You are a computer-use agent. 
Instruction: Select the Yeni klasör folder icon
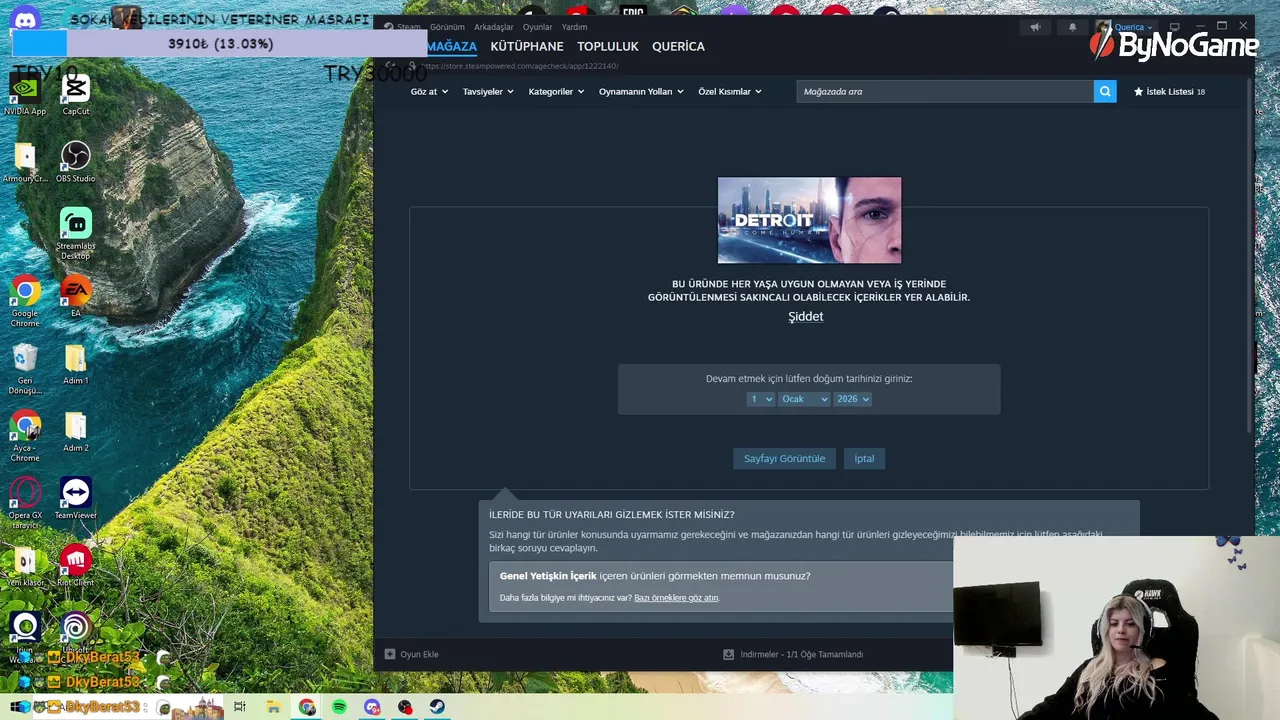[x=25, y=565]
